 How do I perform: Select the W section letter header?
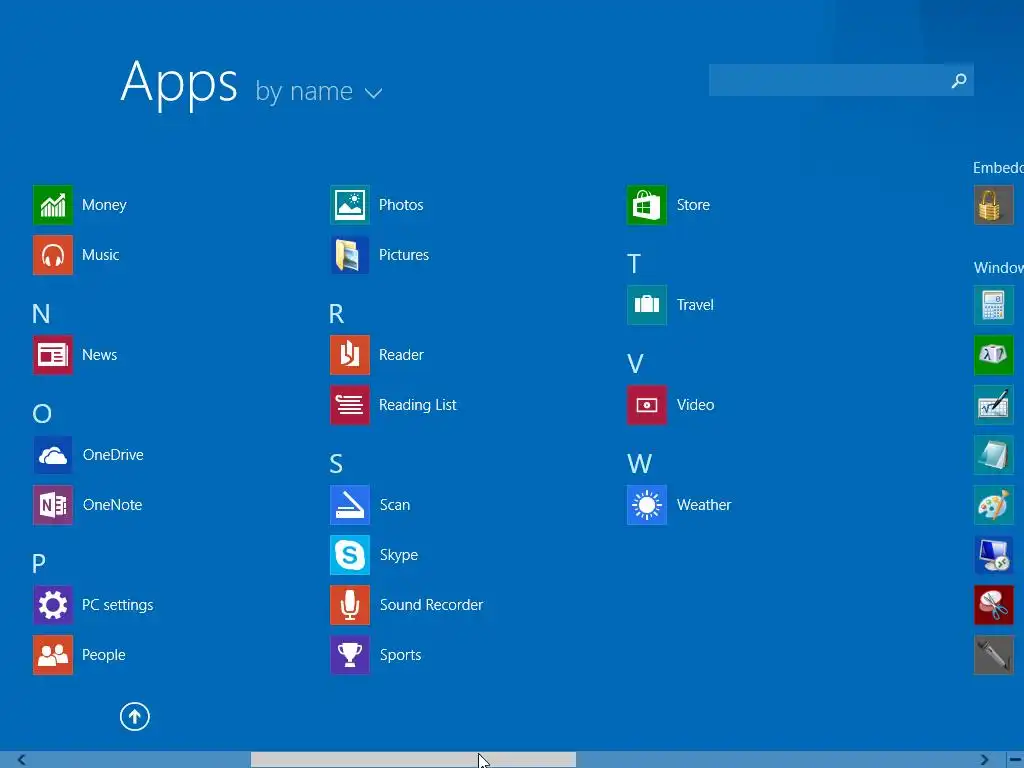click(639, 464)
